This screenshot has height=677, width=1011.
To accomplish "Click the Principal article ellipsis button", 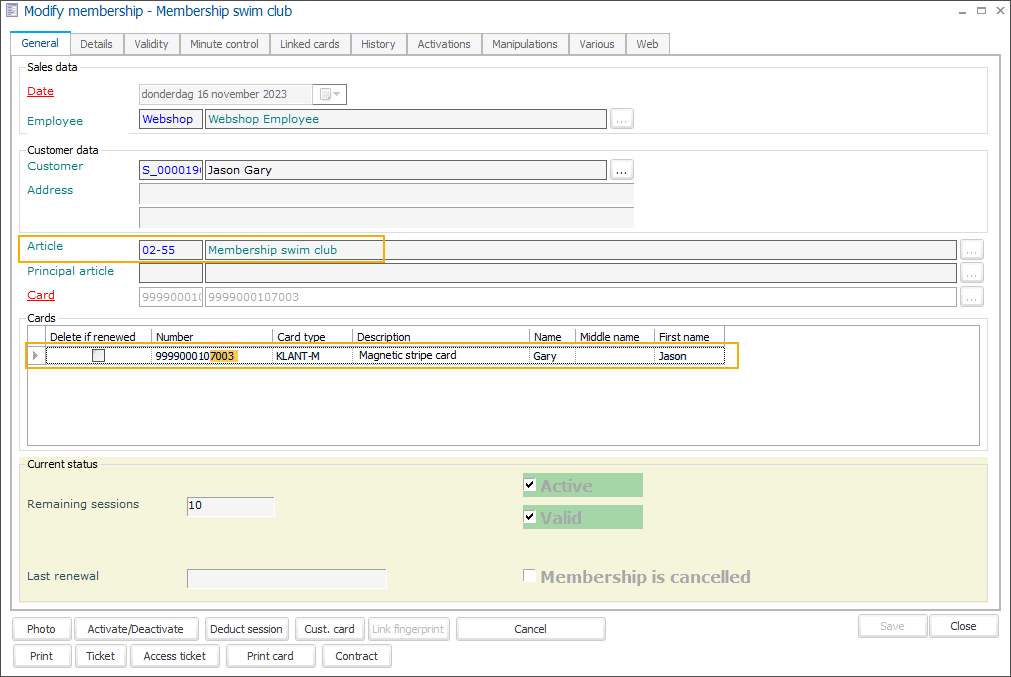I will [x=971, y=273].
